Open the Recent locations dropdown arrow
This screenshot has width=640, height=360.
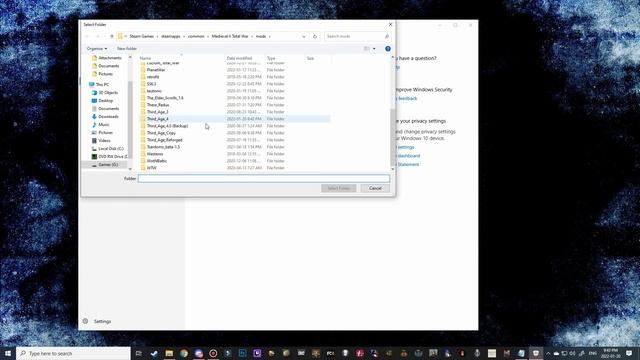[x=105, y=36]
